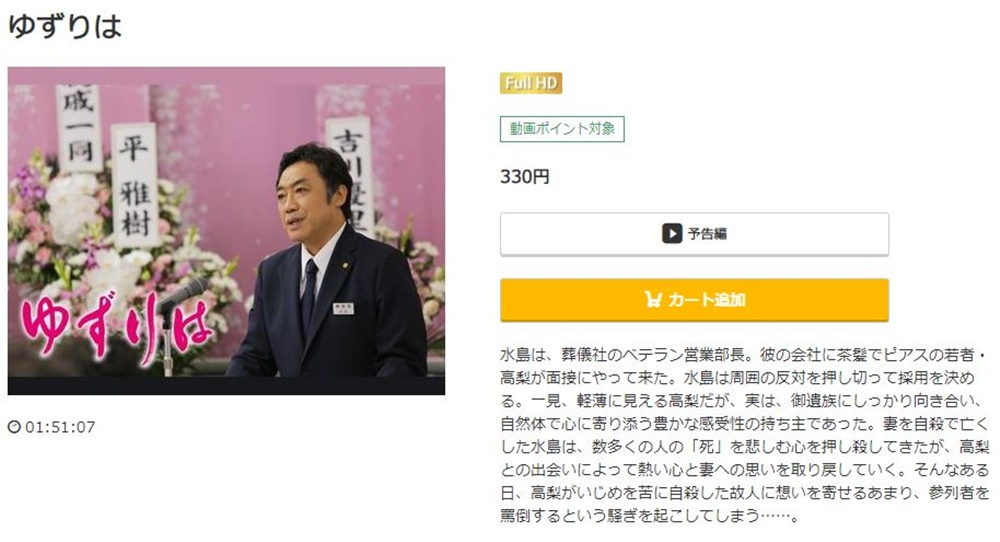Click the play icon in the 予告編 button
The image size is (1000, 542).
(x=672, y=233)
